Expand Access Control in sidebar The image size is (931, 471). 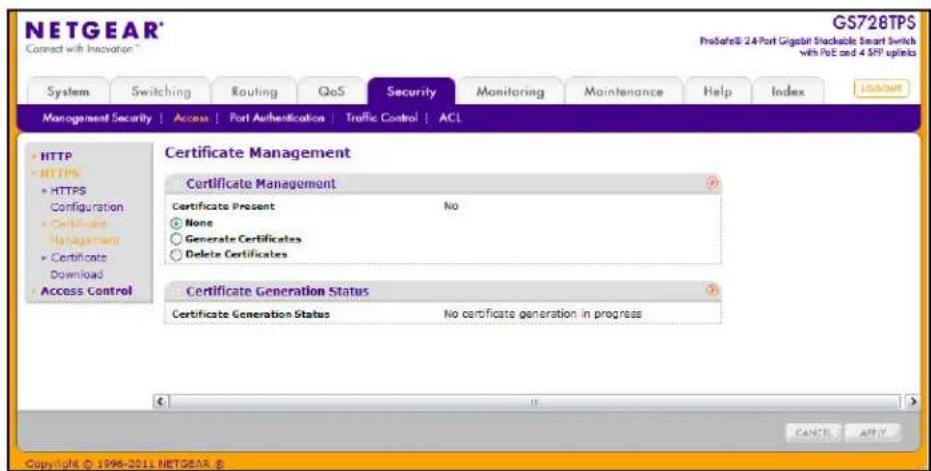coord(86,291)
